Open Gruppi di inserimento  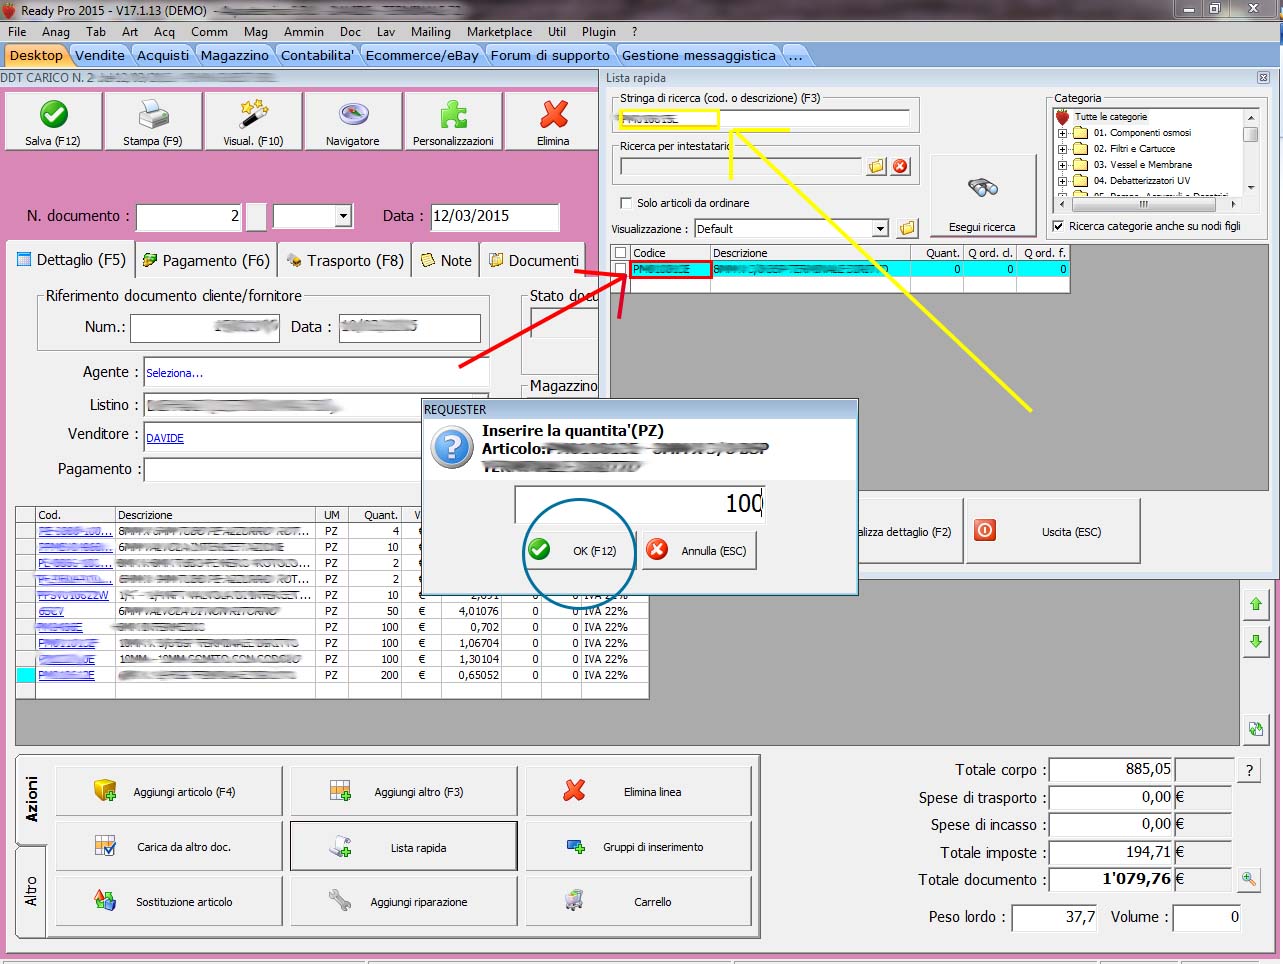point(638,847)
